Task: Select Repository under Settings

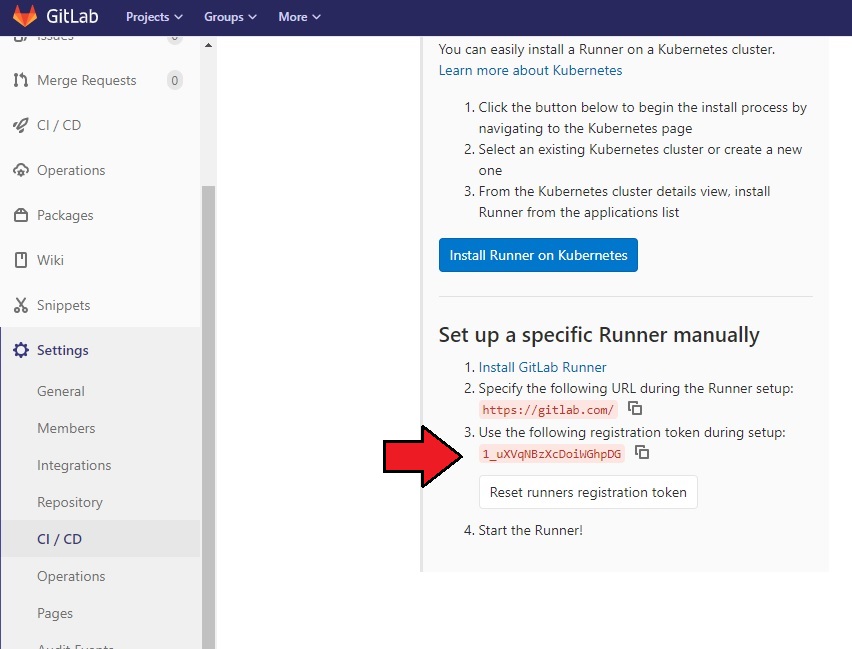Action: pos(70,502)
